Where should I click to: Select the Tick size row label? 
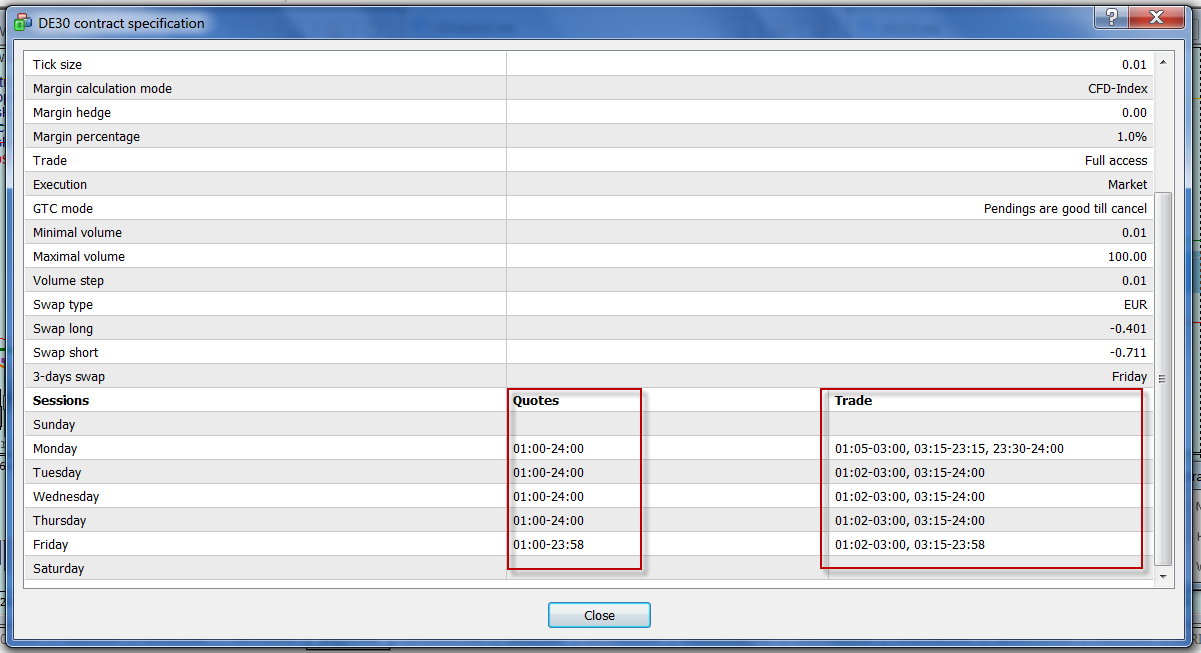tap(57, 64)
